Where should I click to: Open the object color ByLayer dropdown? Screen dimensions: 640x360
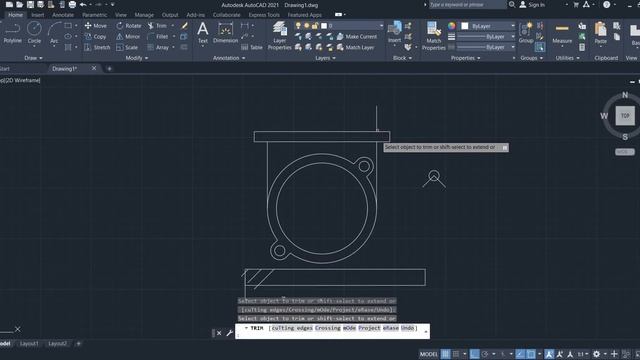click(x=488, y=26)
